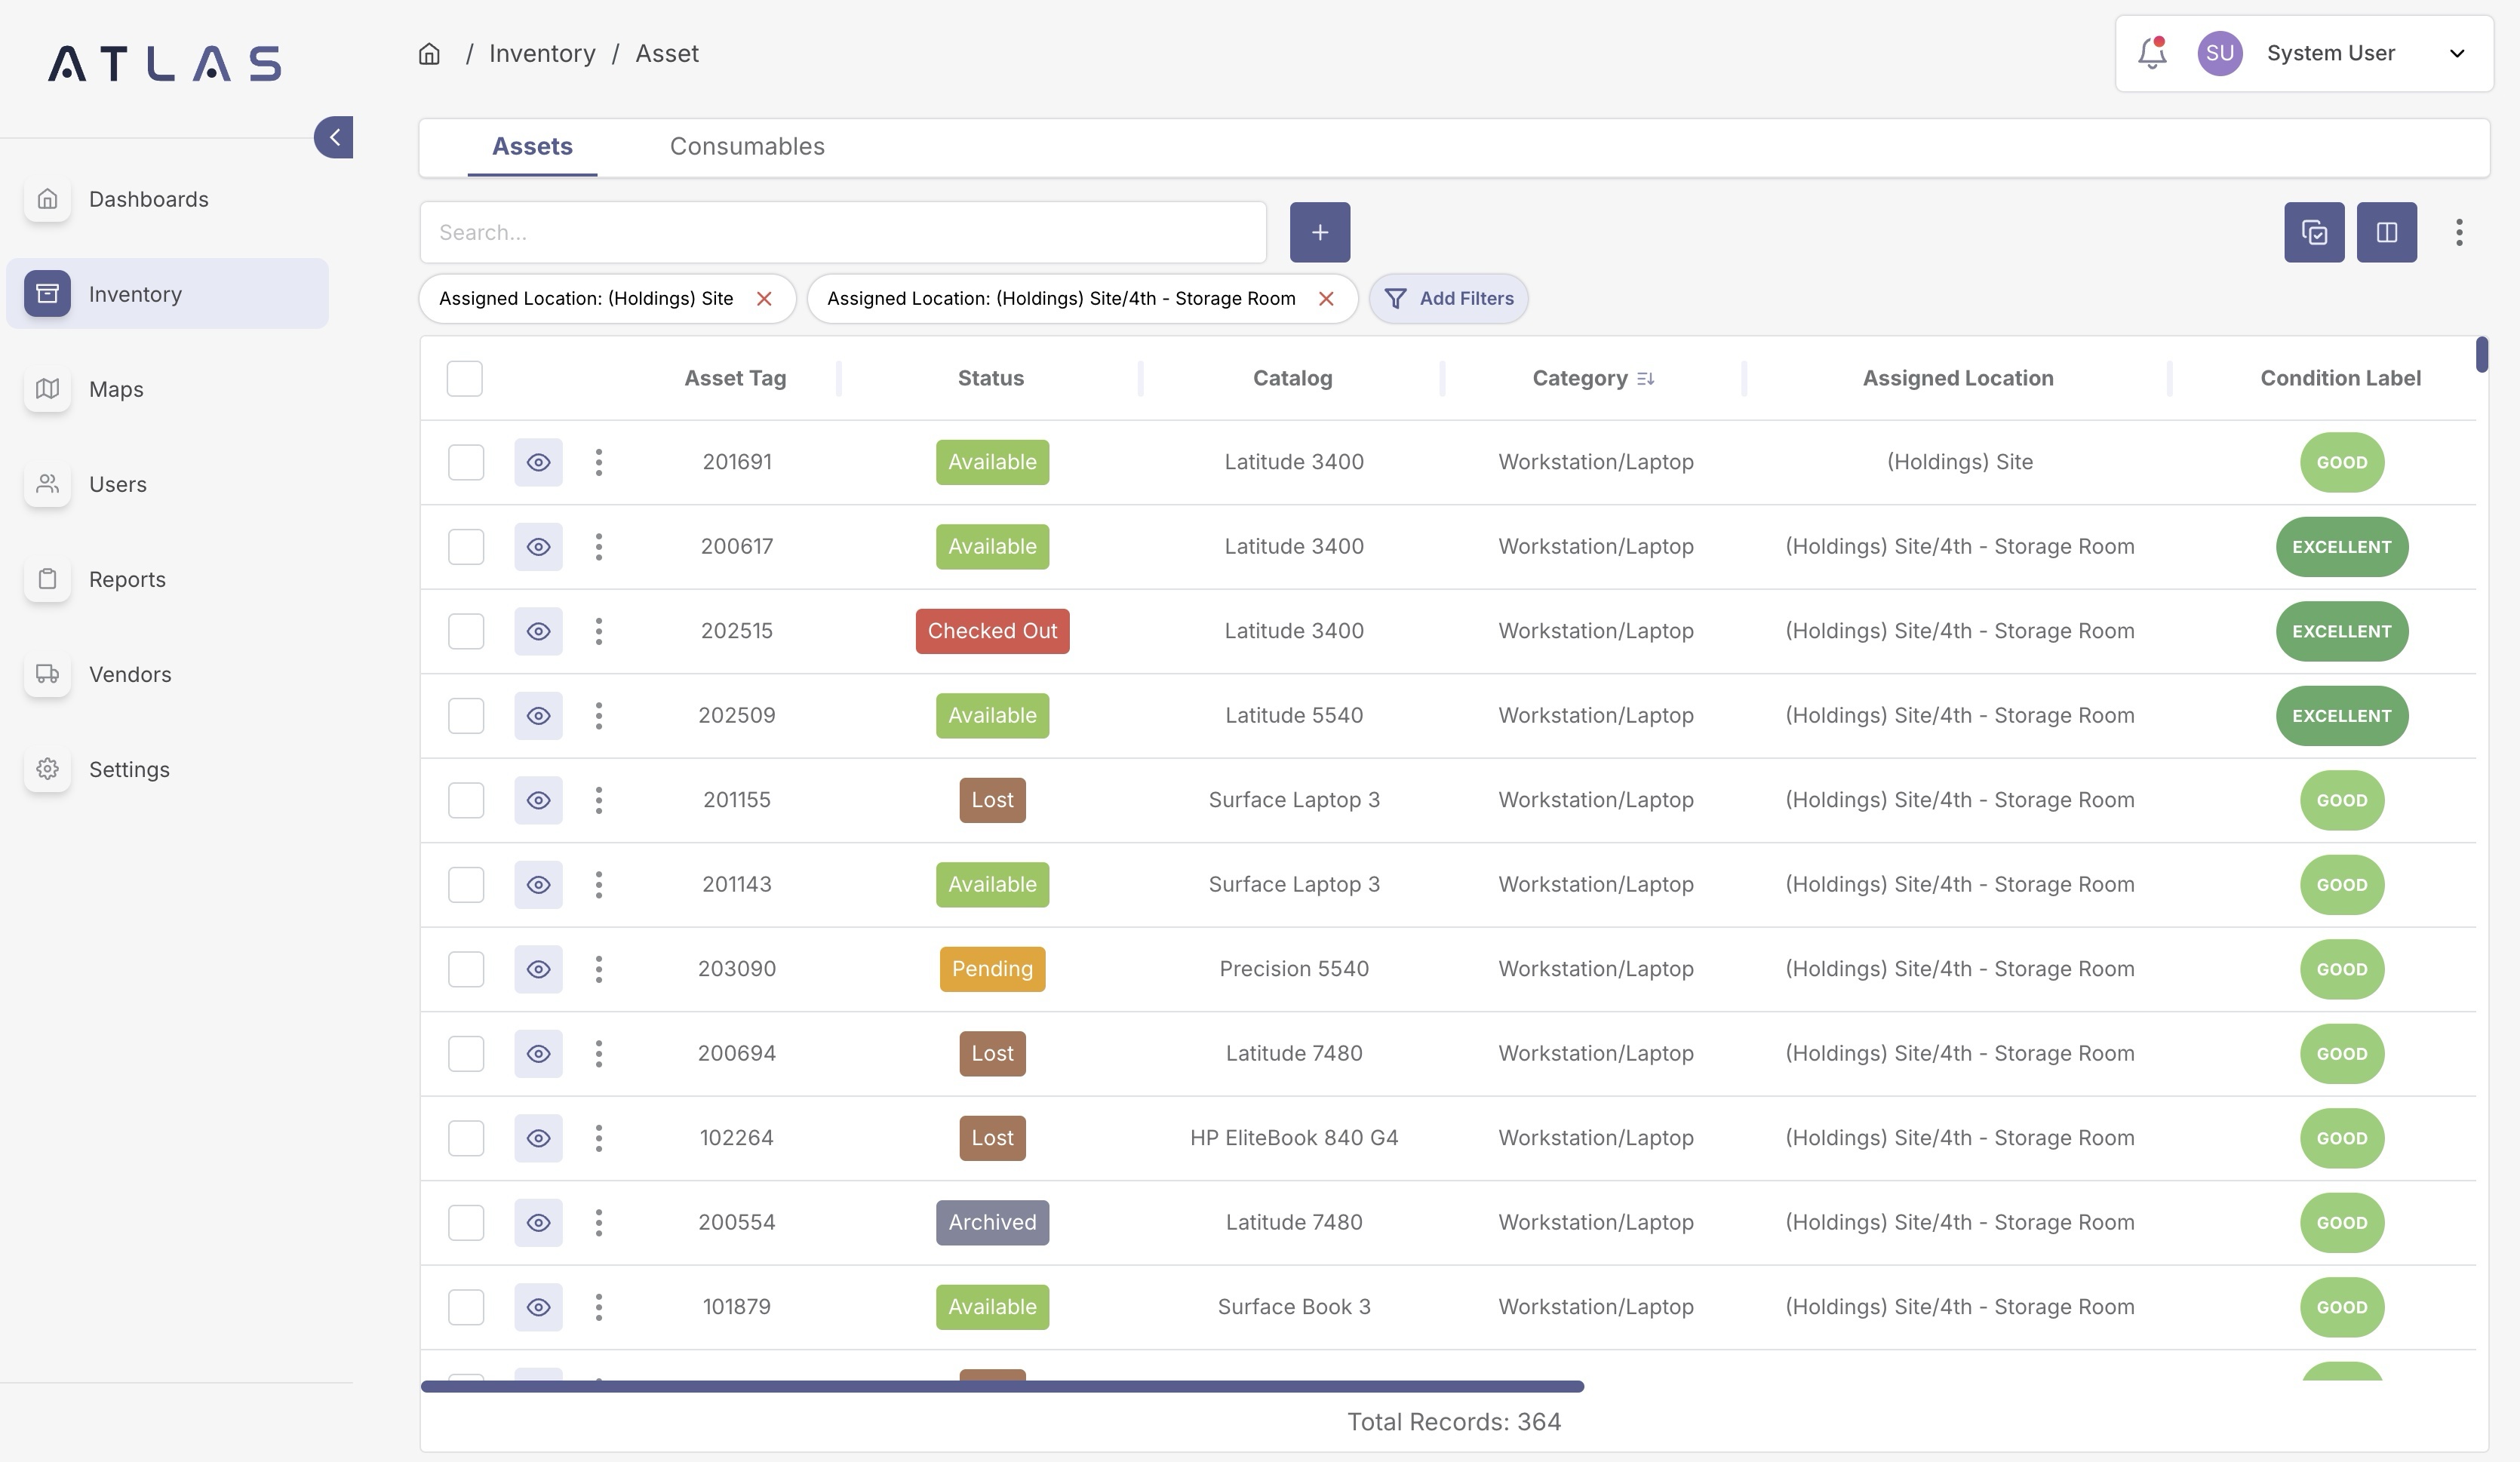Click the Category column sort icon
The height and width of the screenshot is (1462, 2520).
tap(1645, 379)
